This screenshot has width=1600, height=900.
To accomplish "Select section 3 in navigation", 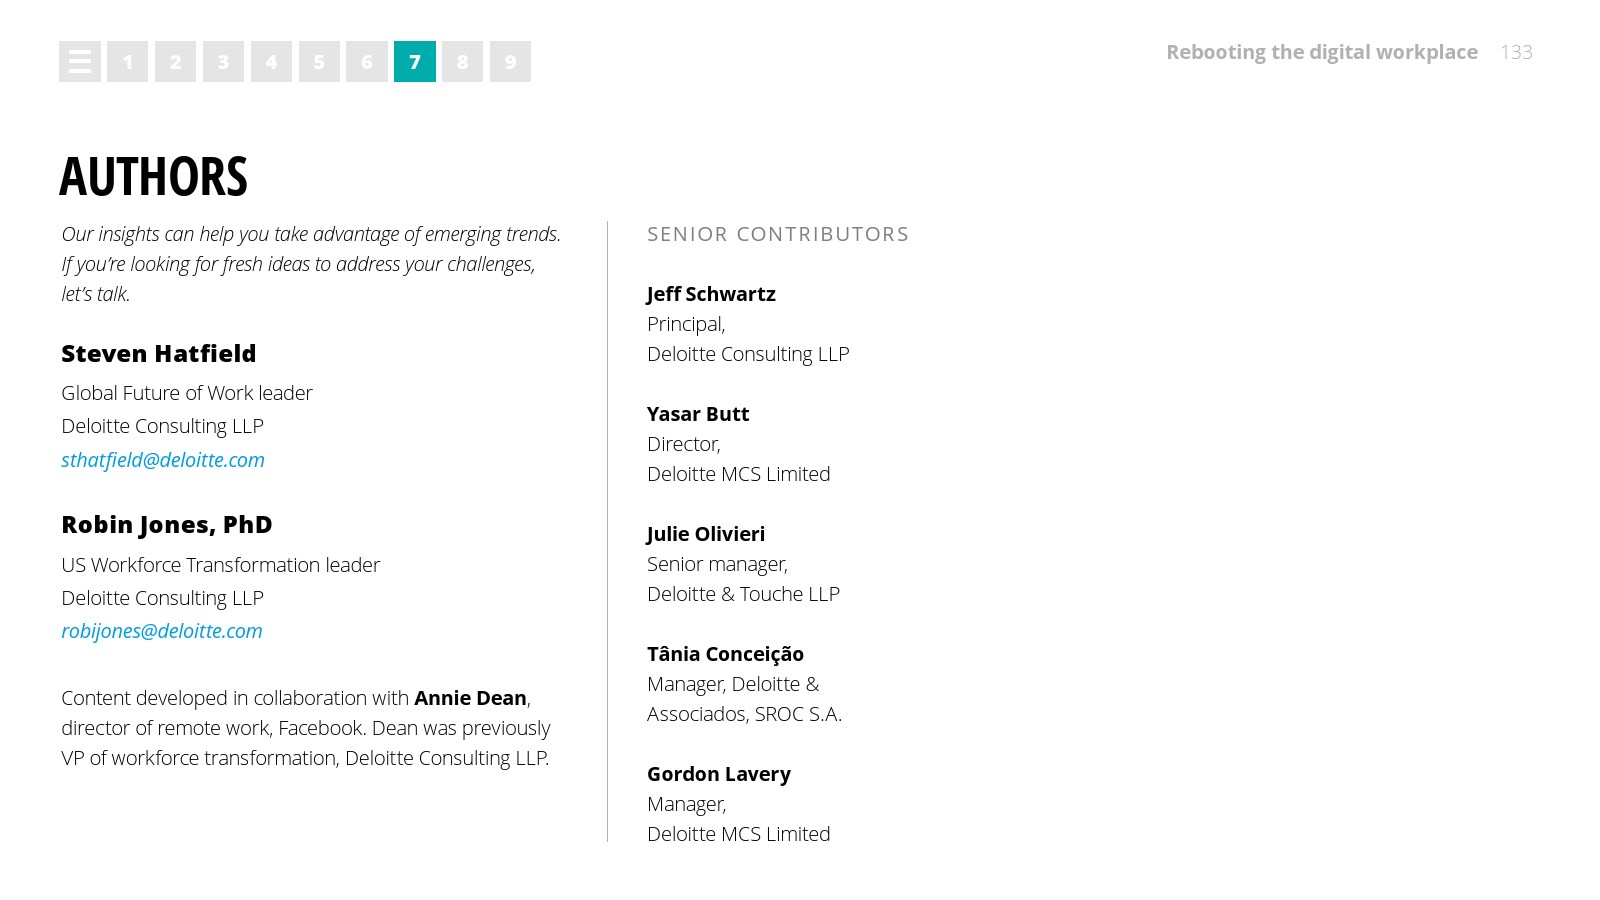I will (x=223, y=62).
